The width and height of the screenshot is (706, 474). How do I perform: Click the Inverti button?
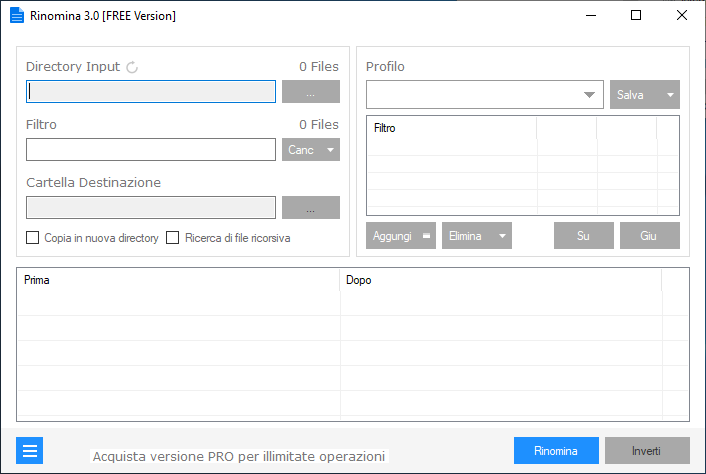point(647,451)
